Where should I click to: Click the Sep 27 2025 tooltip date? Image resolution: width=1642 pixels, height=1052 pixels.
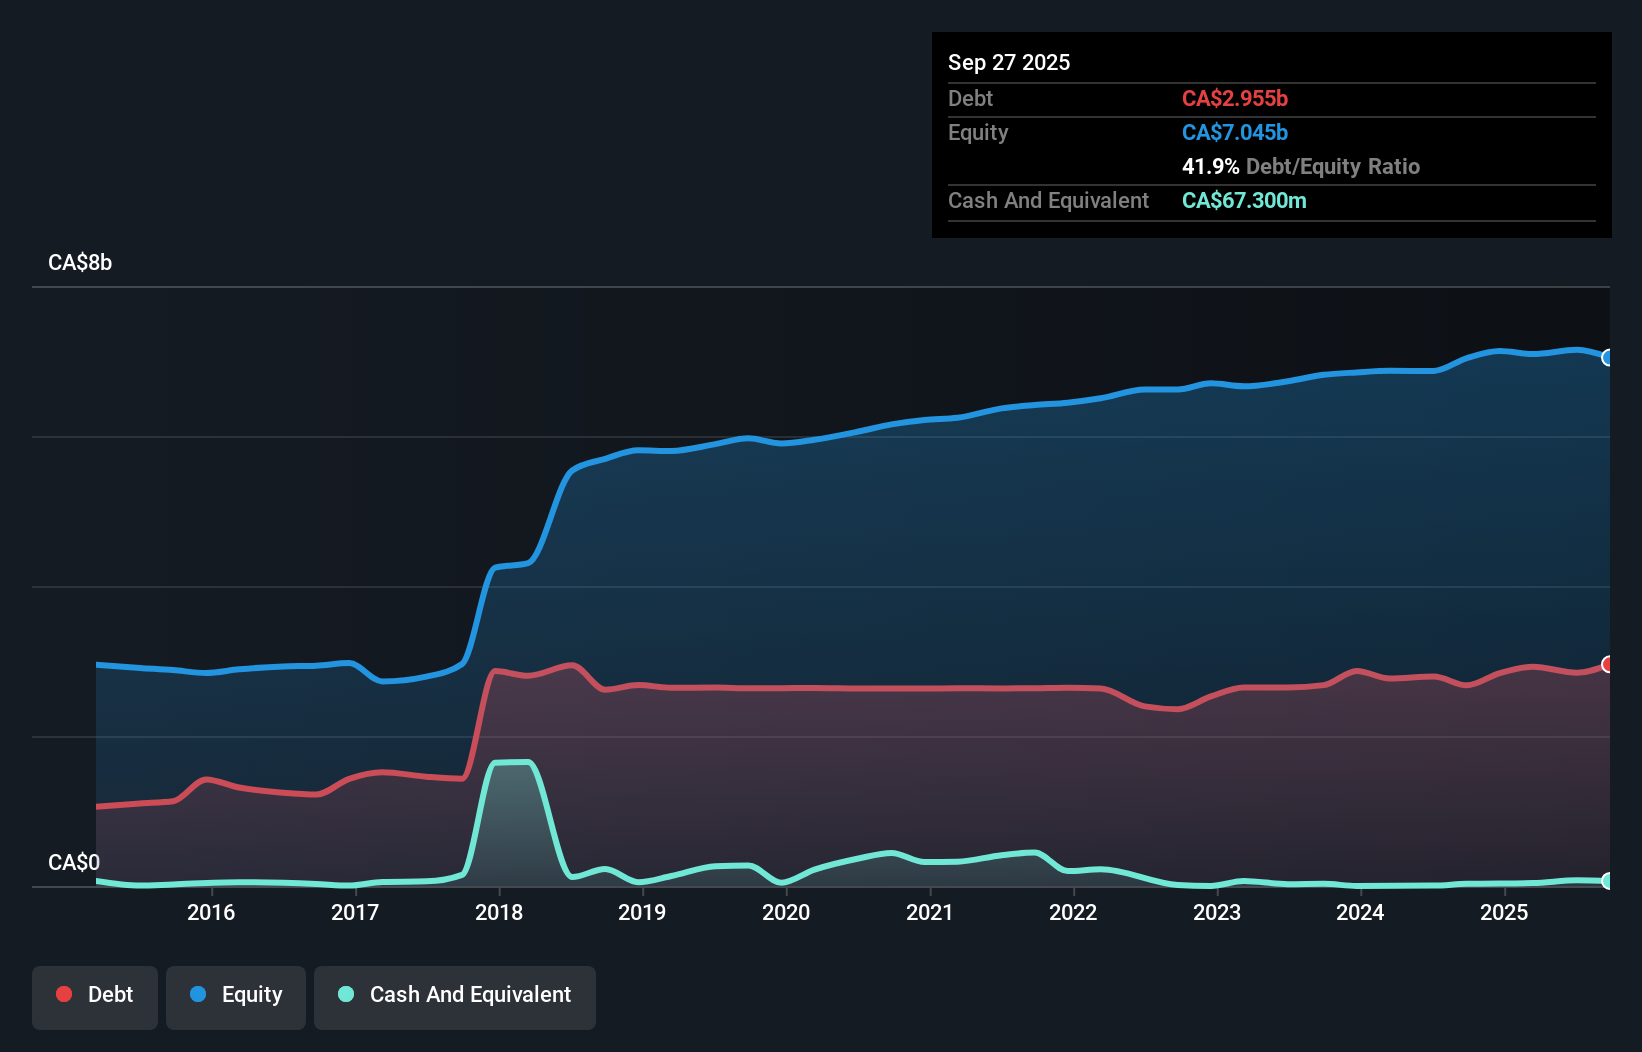(x=1009, y=62)
